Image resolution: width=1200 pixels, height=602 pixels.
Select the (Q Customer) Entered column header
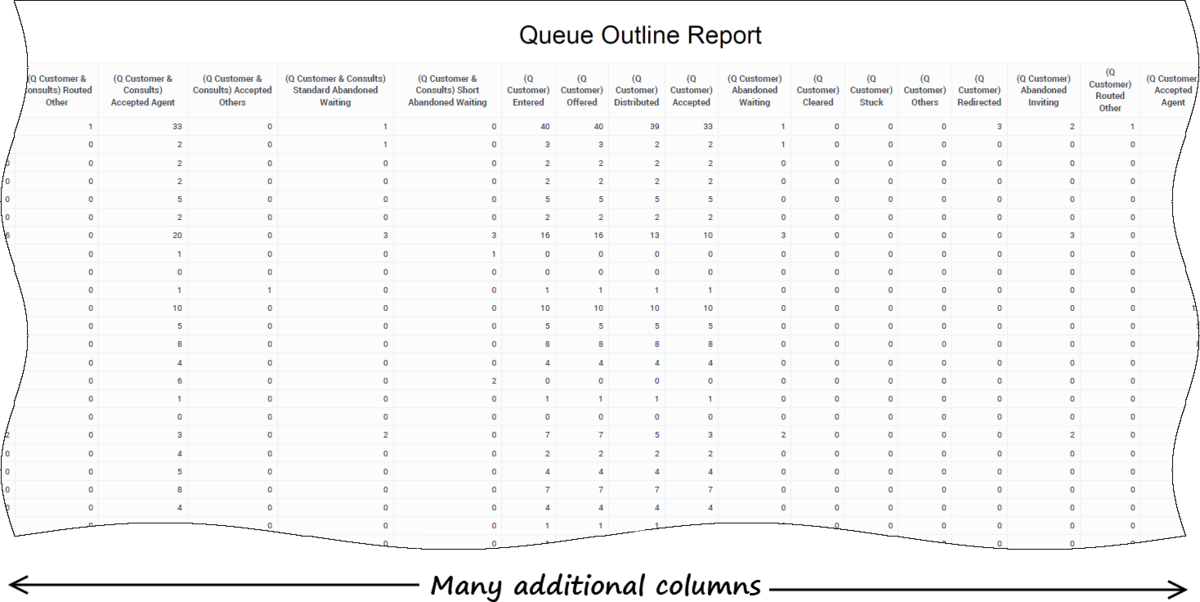pyautogui.click(x=528, y=90)
